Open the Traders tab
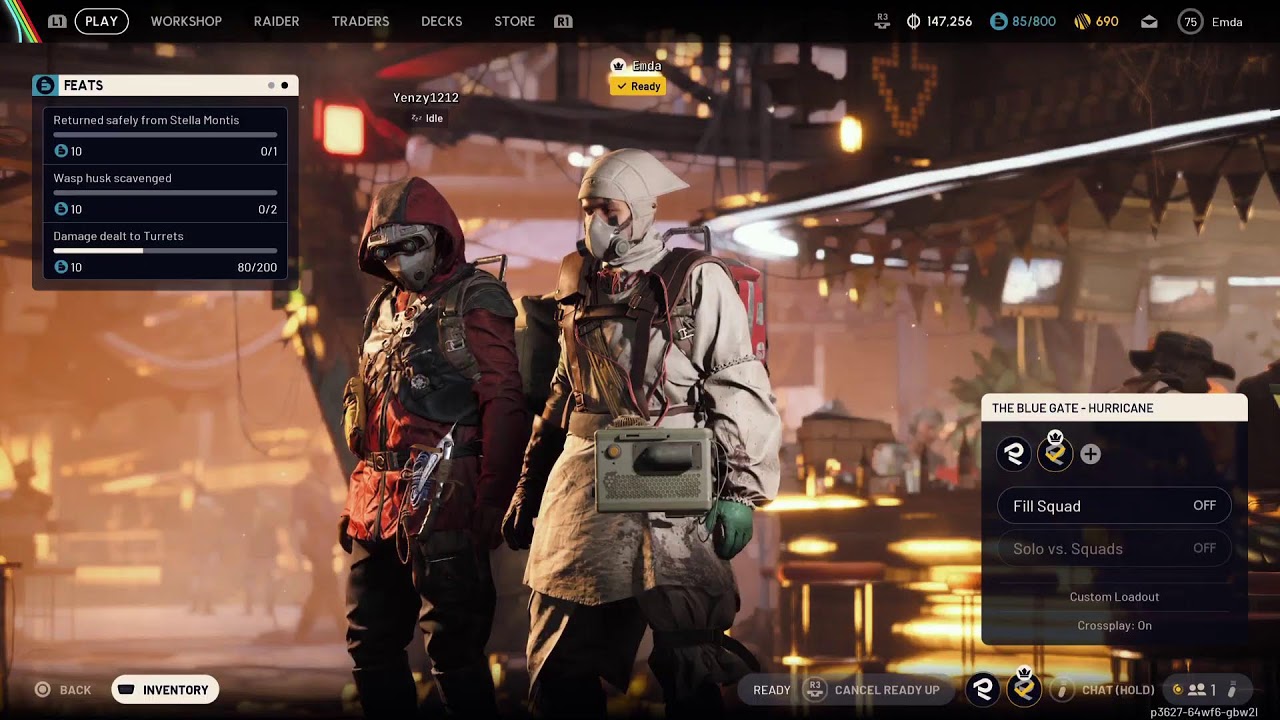 coord(360,21)
